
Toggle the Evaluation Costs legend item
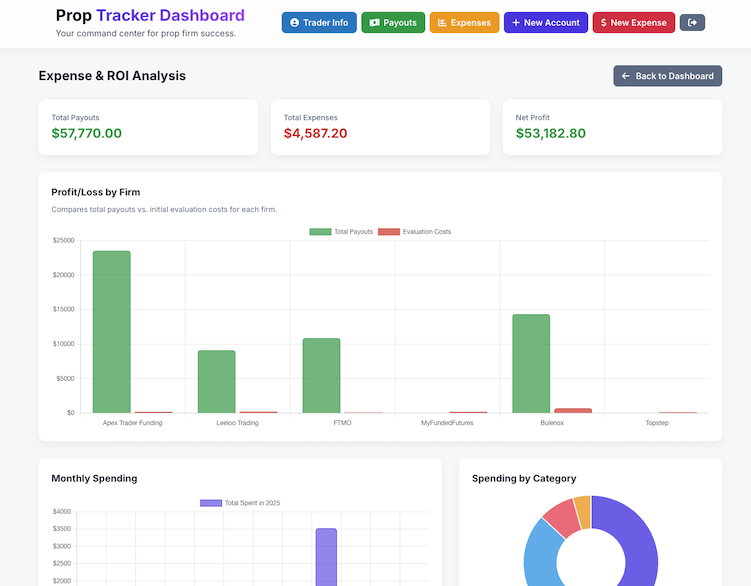pos(414,232)
